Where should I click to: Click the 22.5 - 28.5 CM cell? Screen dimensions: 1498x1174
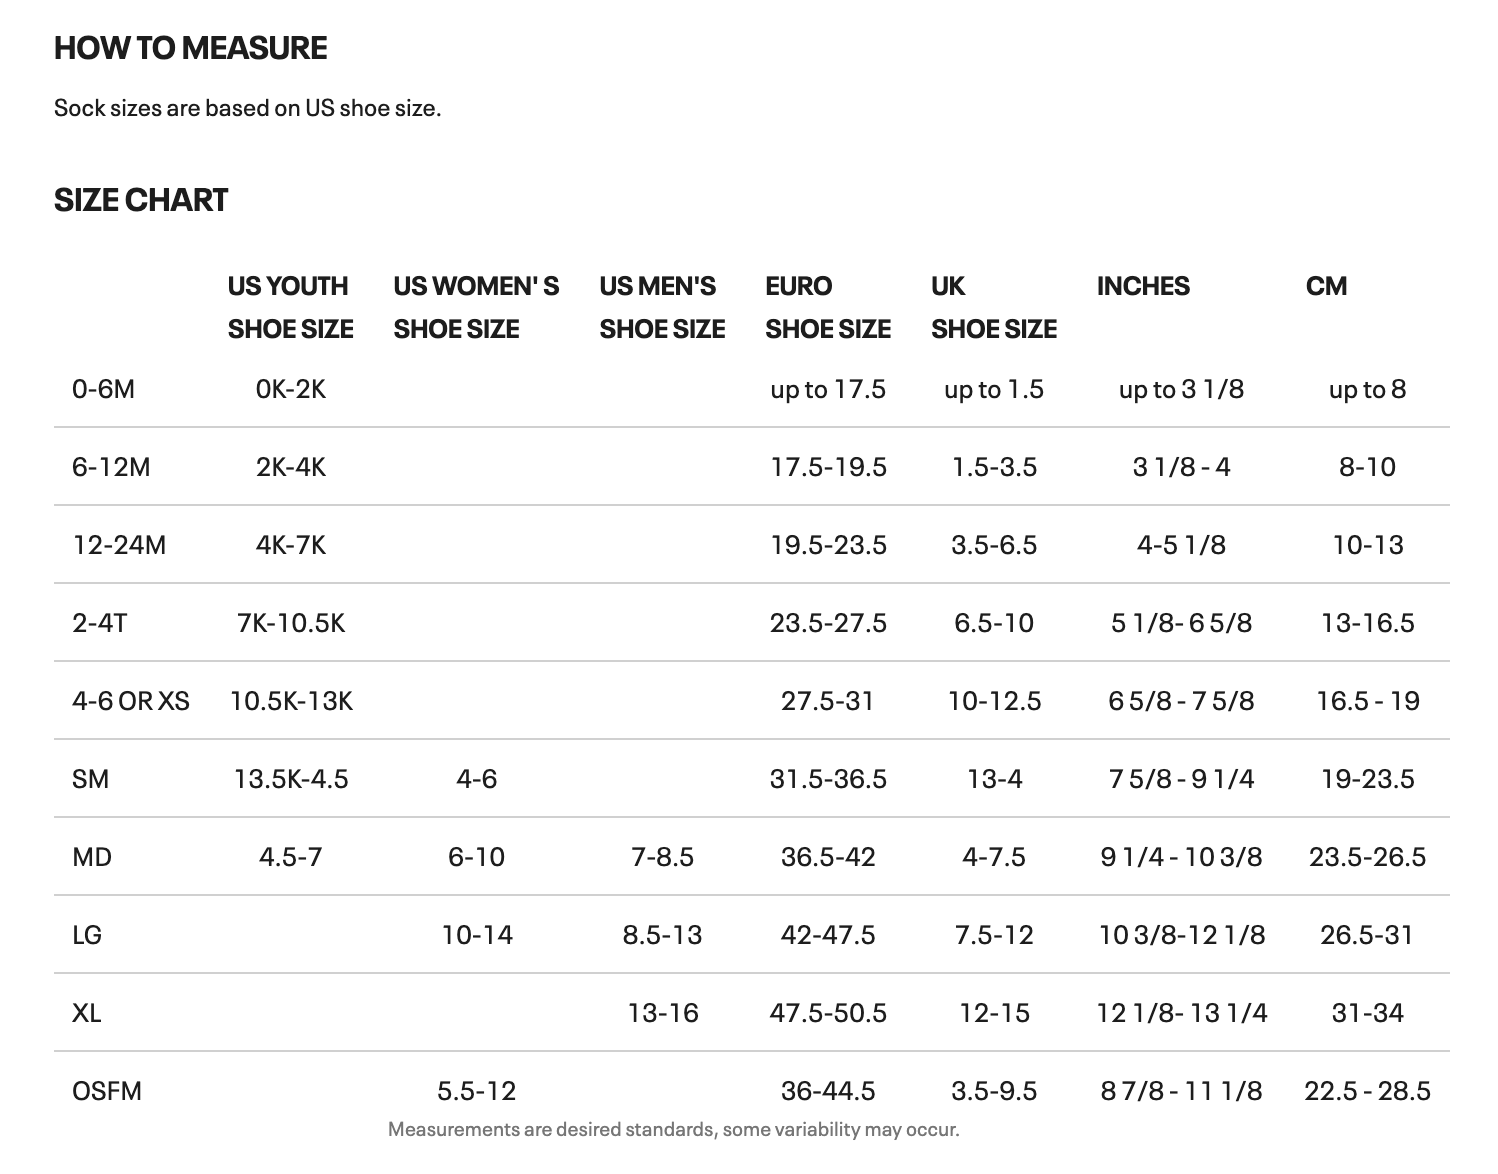(x=1367, y=1090)
